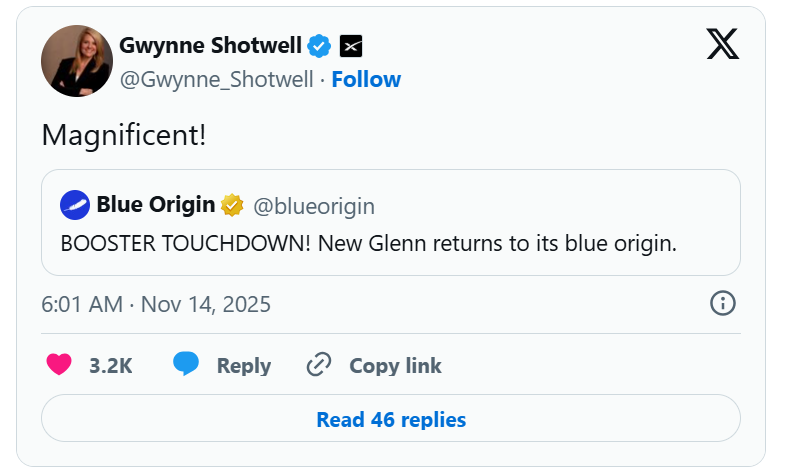
Task: Click Gwynne Shotwell's blue verified badge
Action: point(319,45)
